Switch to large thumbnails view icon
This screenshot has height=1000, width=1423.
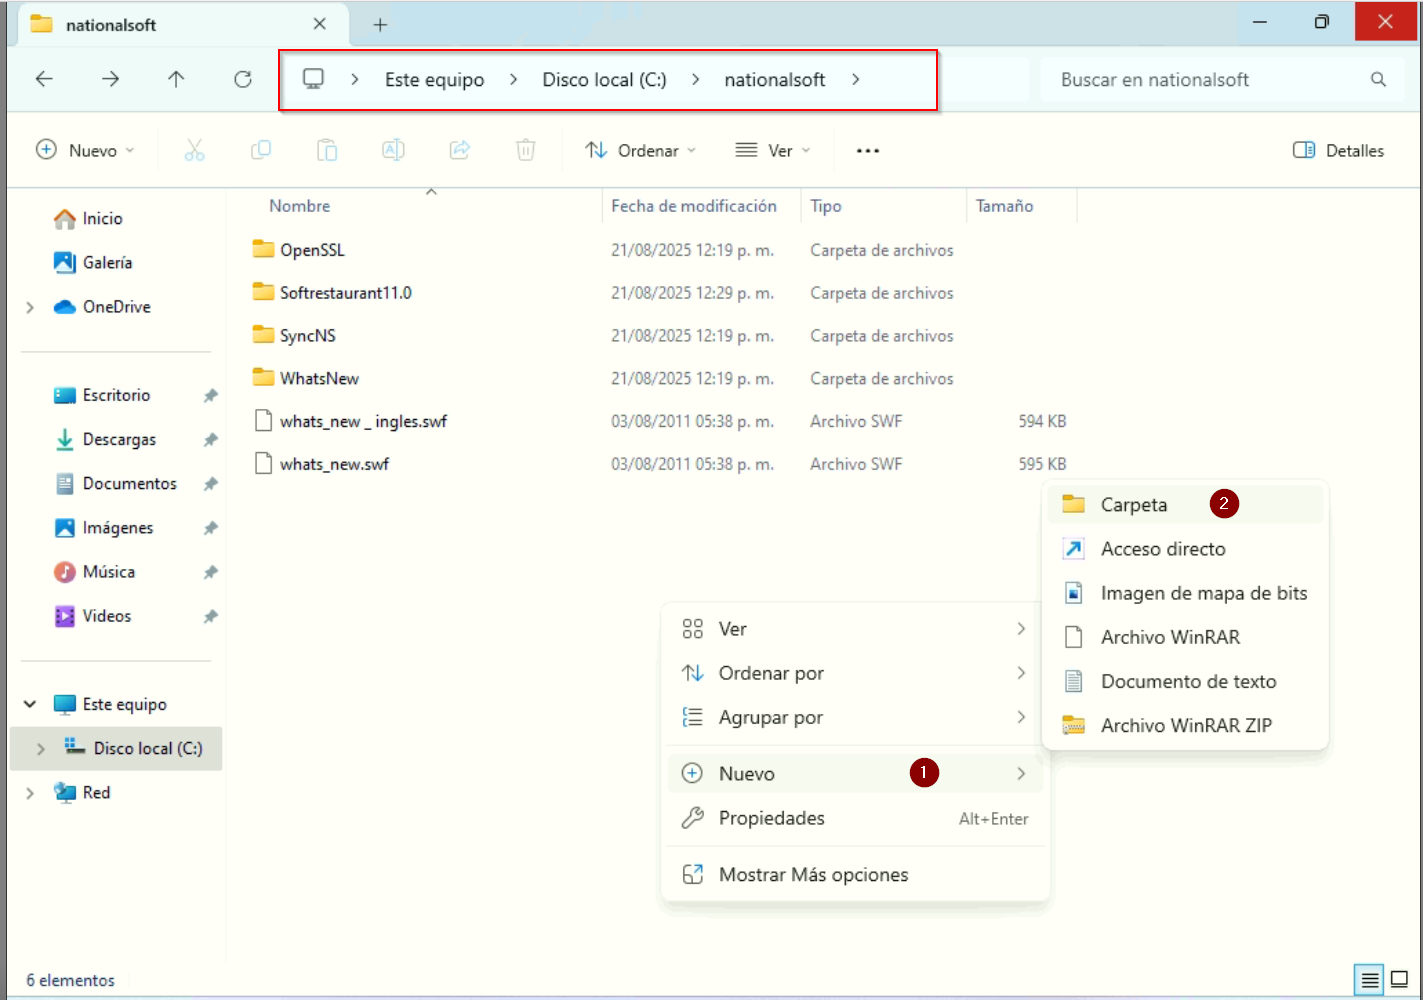click(x=1400, y=980)
